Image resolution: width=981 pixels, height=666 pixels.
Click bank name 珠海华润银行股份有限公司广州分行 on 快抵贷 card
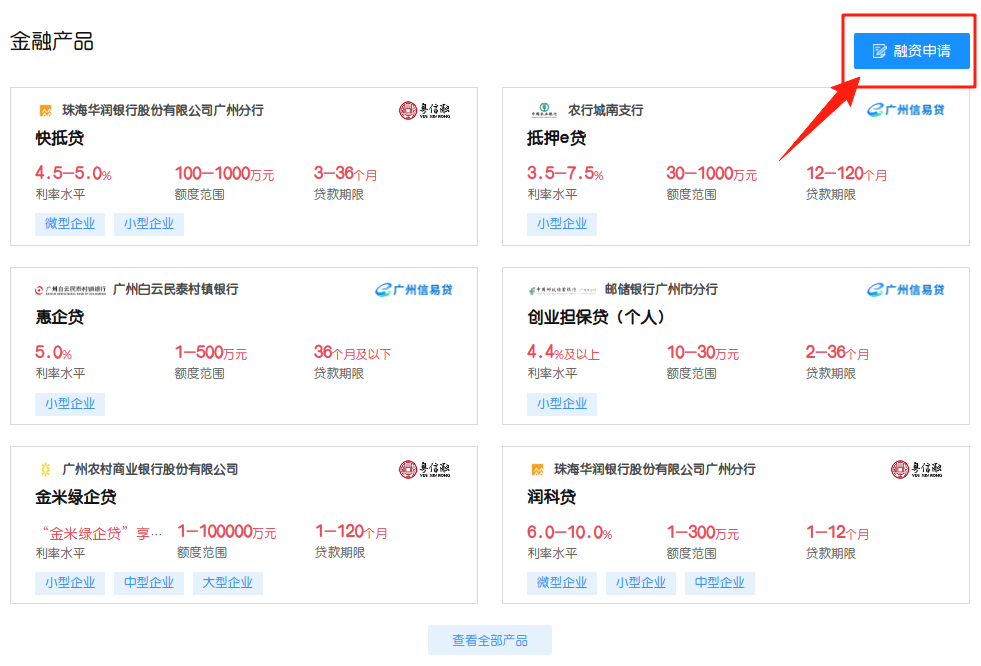pyautogui.click(x=163, y=111)
